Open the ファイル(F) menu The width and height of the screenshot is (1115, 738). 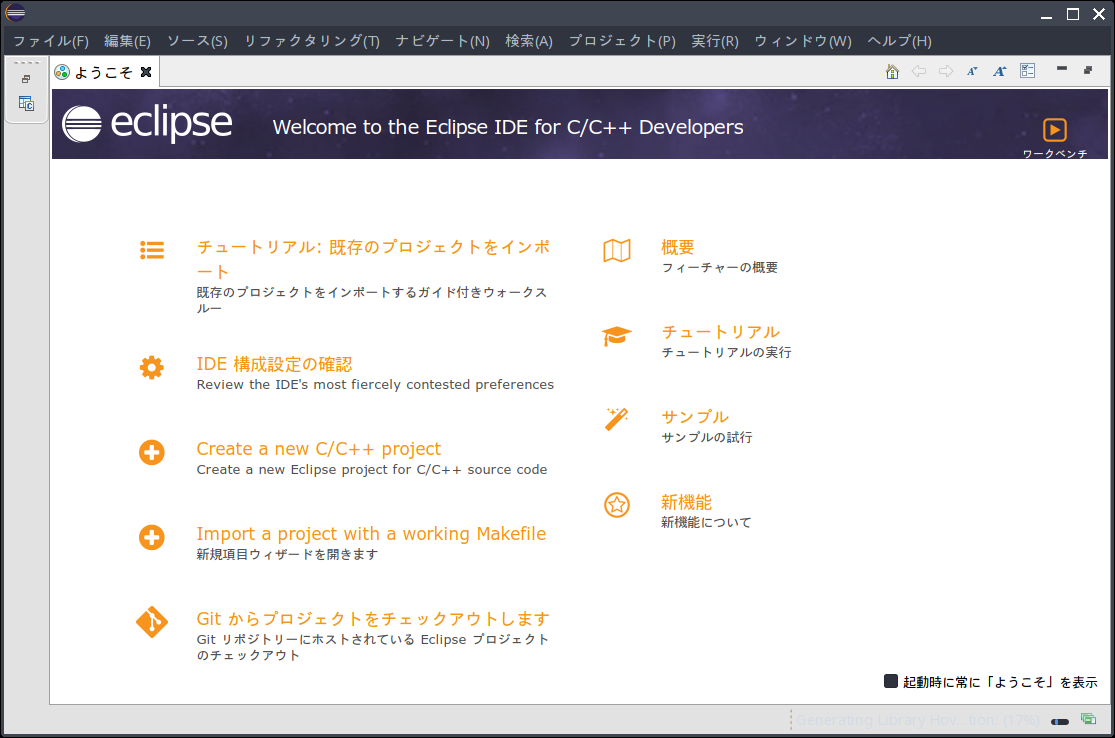50,41
